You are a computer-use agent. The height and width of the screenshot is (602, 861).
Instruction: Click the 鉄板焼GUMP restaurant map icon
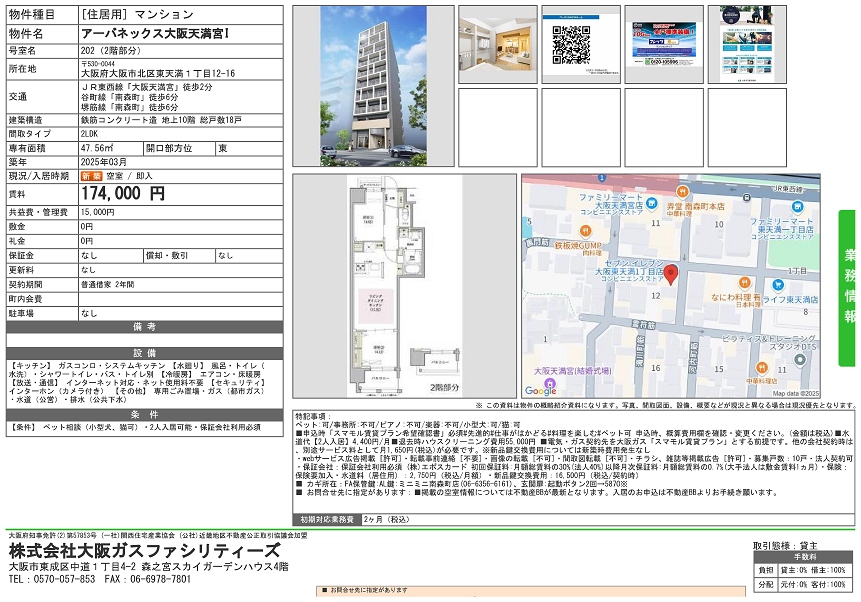[x=586, y=230]
